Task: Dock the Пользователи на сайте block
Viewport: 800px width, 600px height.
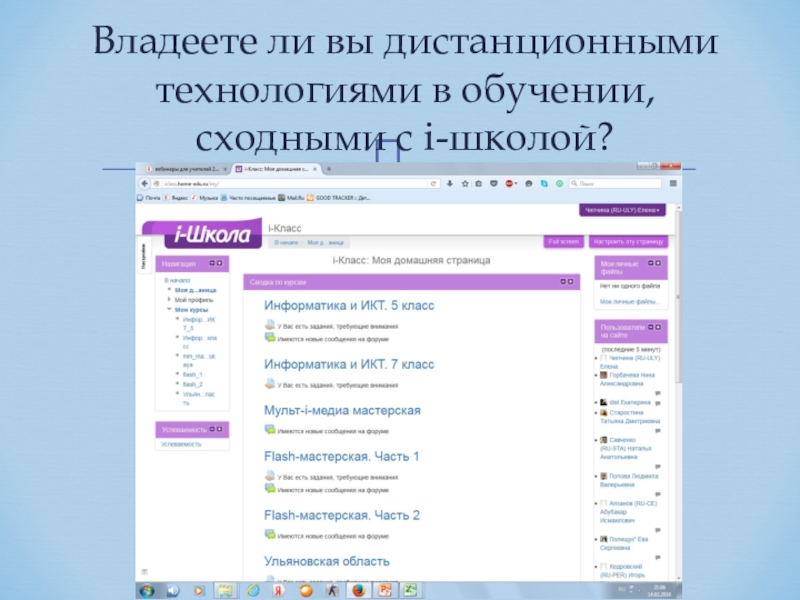Action: (658, 327)
